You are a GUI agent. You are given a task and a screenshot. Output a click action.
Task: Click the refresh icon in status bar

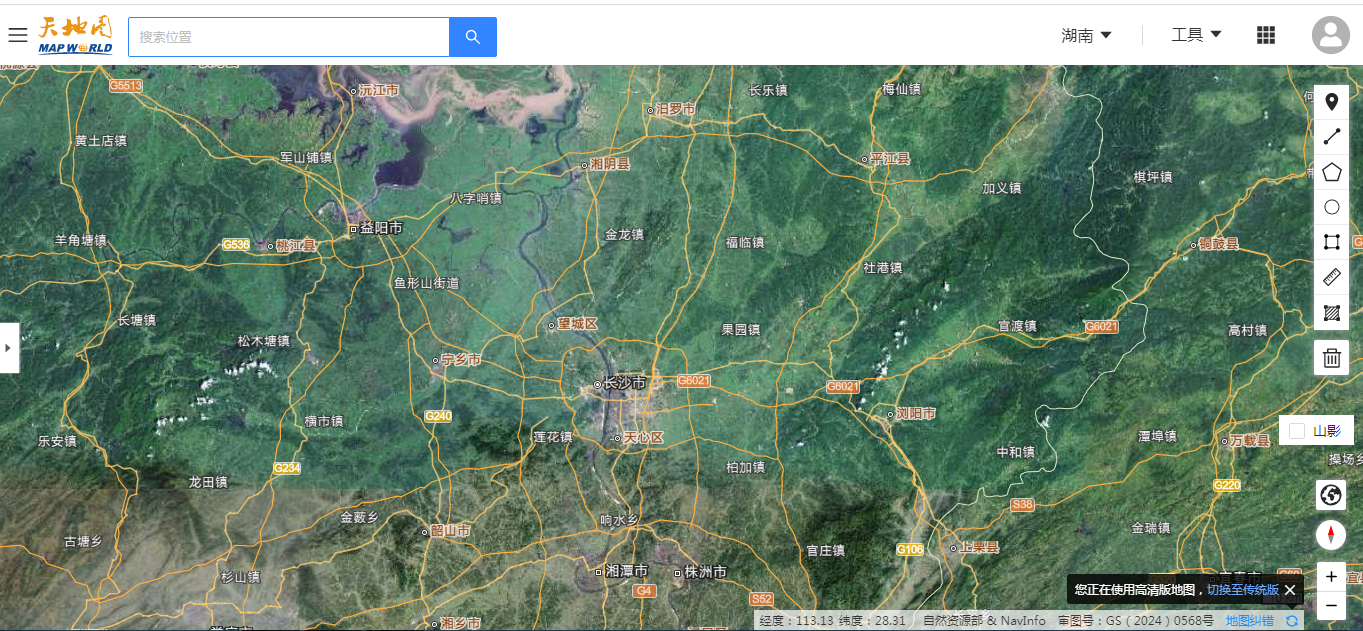point(1292,621)
